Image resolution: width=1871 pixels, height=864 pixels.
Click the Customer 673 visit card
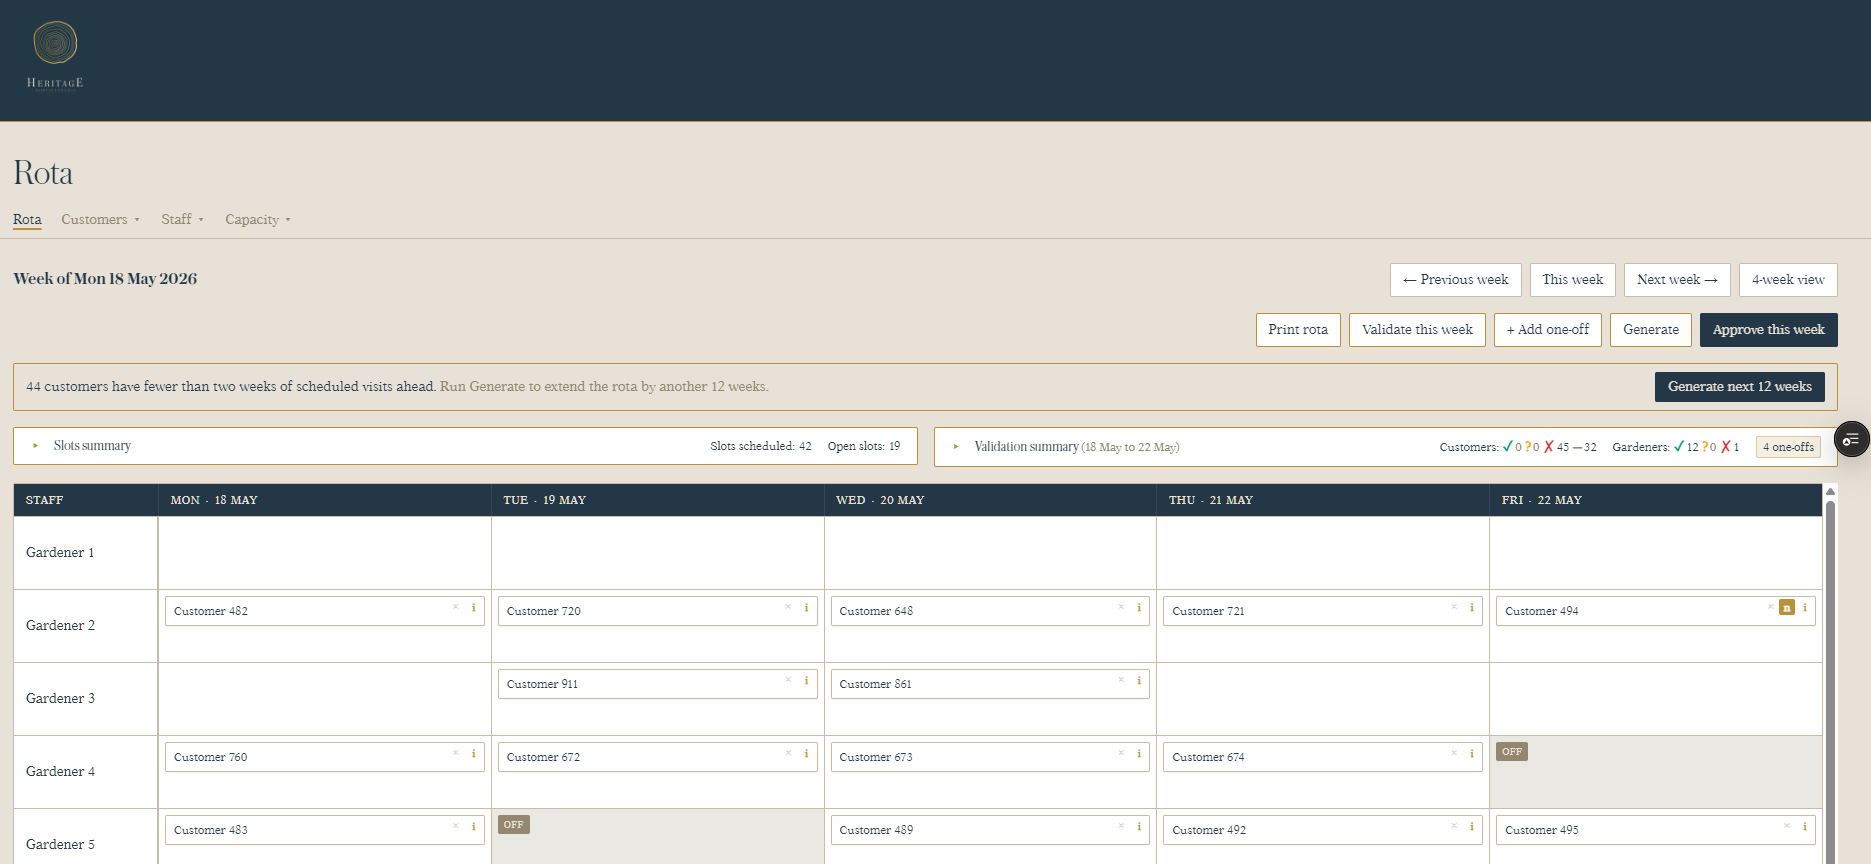coord(990,757)
